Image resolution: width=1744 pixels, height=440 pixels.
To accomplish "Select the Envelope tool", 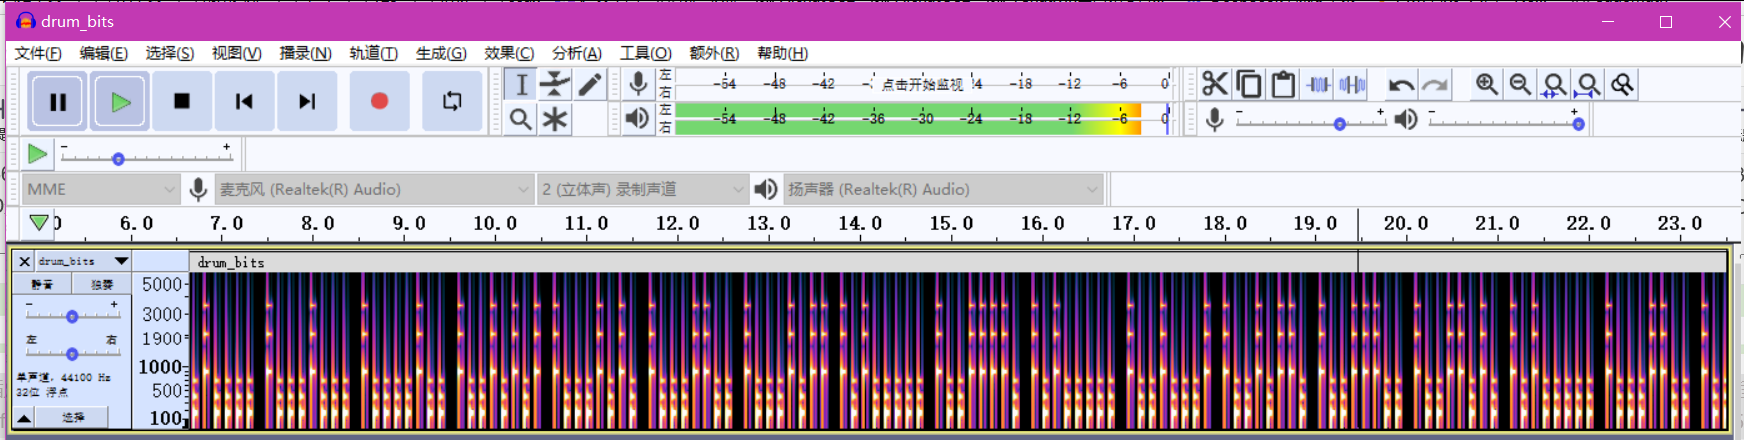I will click(554, 84).
